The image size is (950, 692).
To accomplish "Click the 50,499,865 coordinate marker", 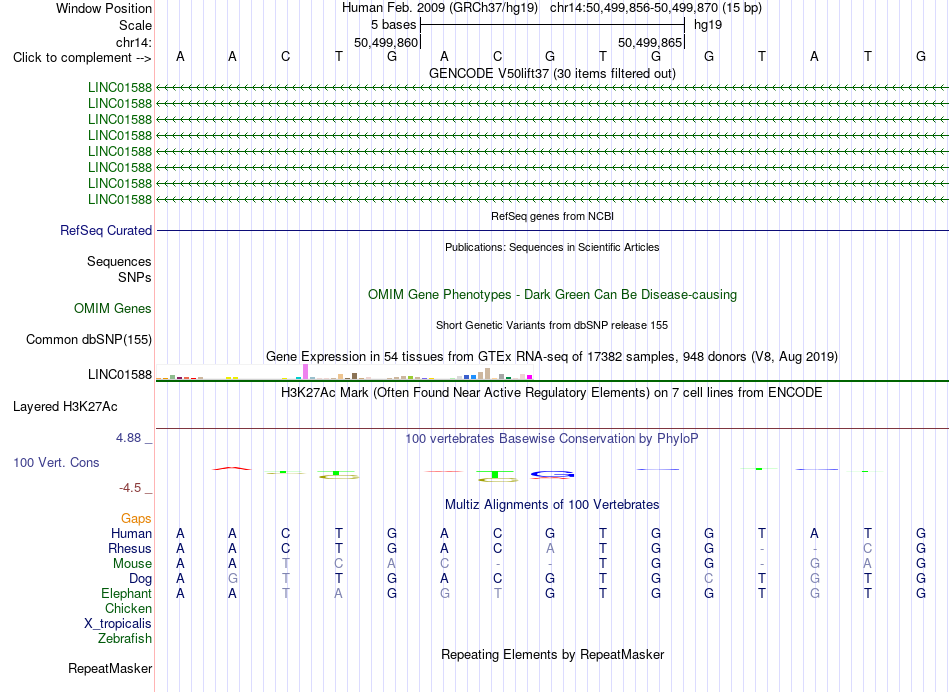I will pyautogui.click(x=650, y=42).
